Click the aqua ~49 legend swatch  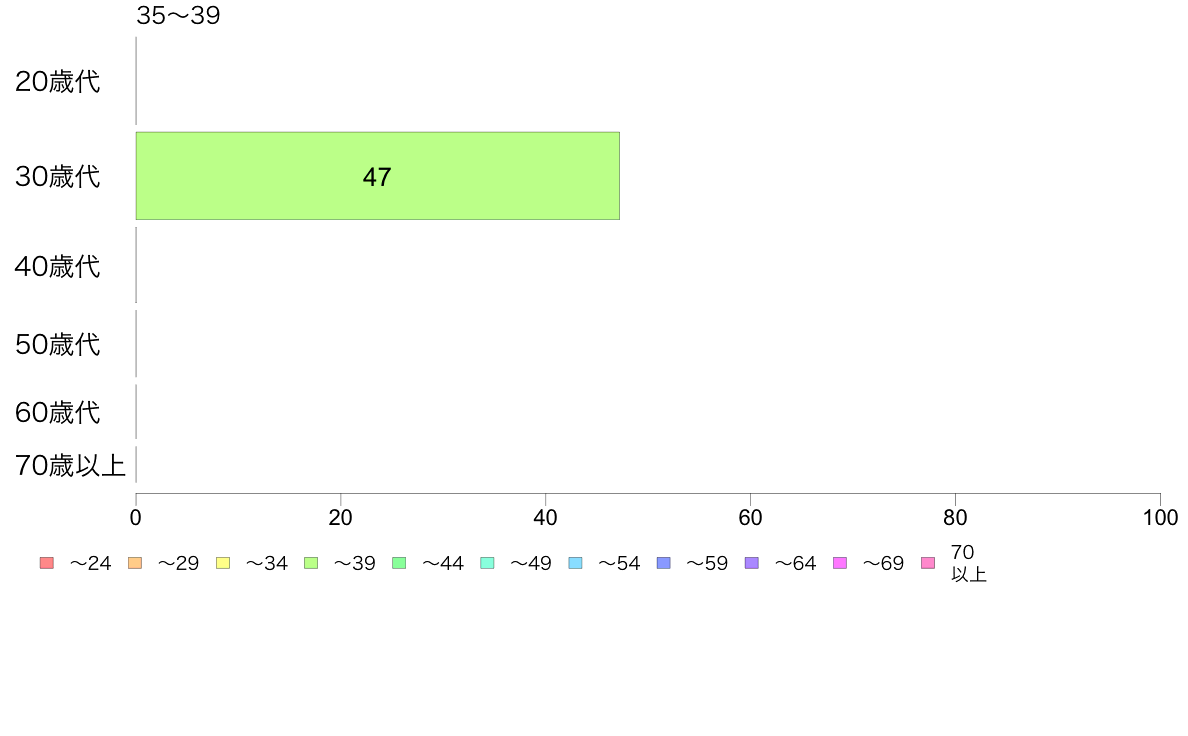pyautogui.click(x=487, y=563)
